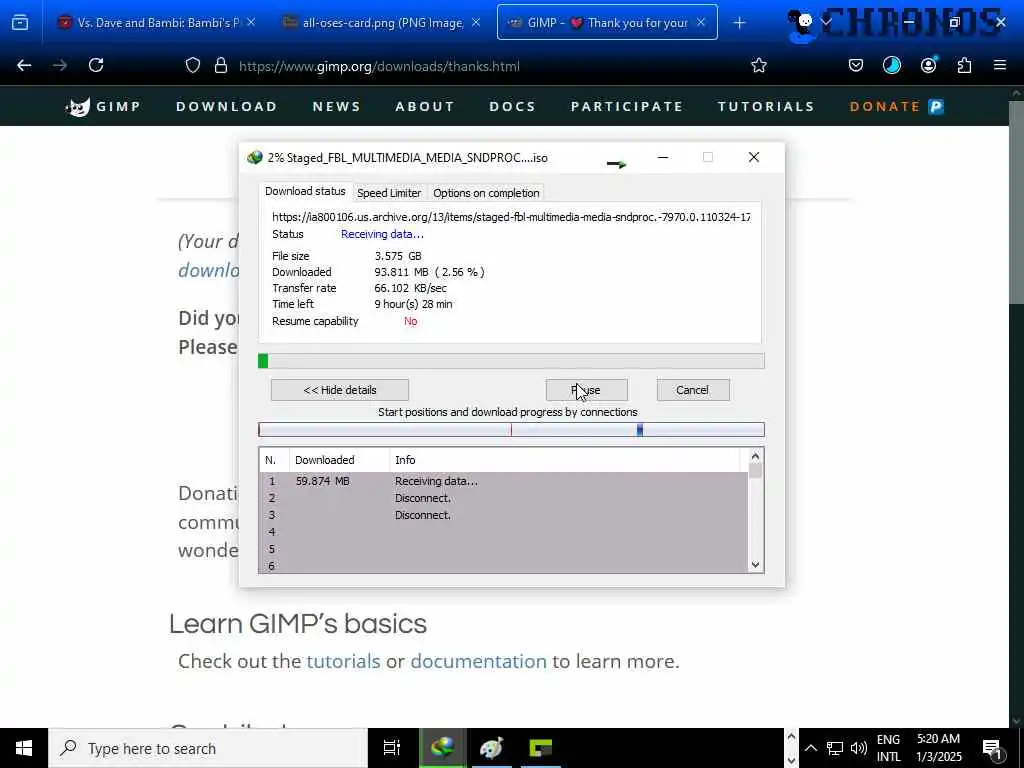Screen dimensions: 1024x768
Task: Open the DOWNLOAD menu on GIMP site
Action: tap(227, 106)
